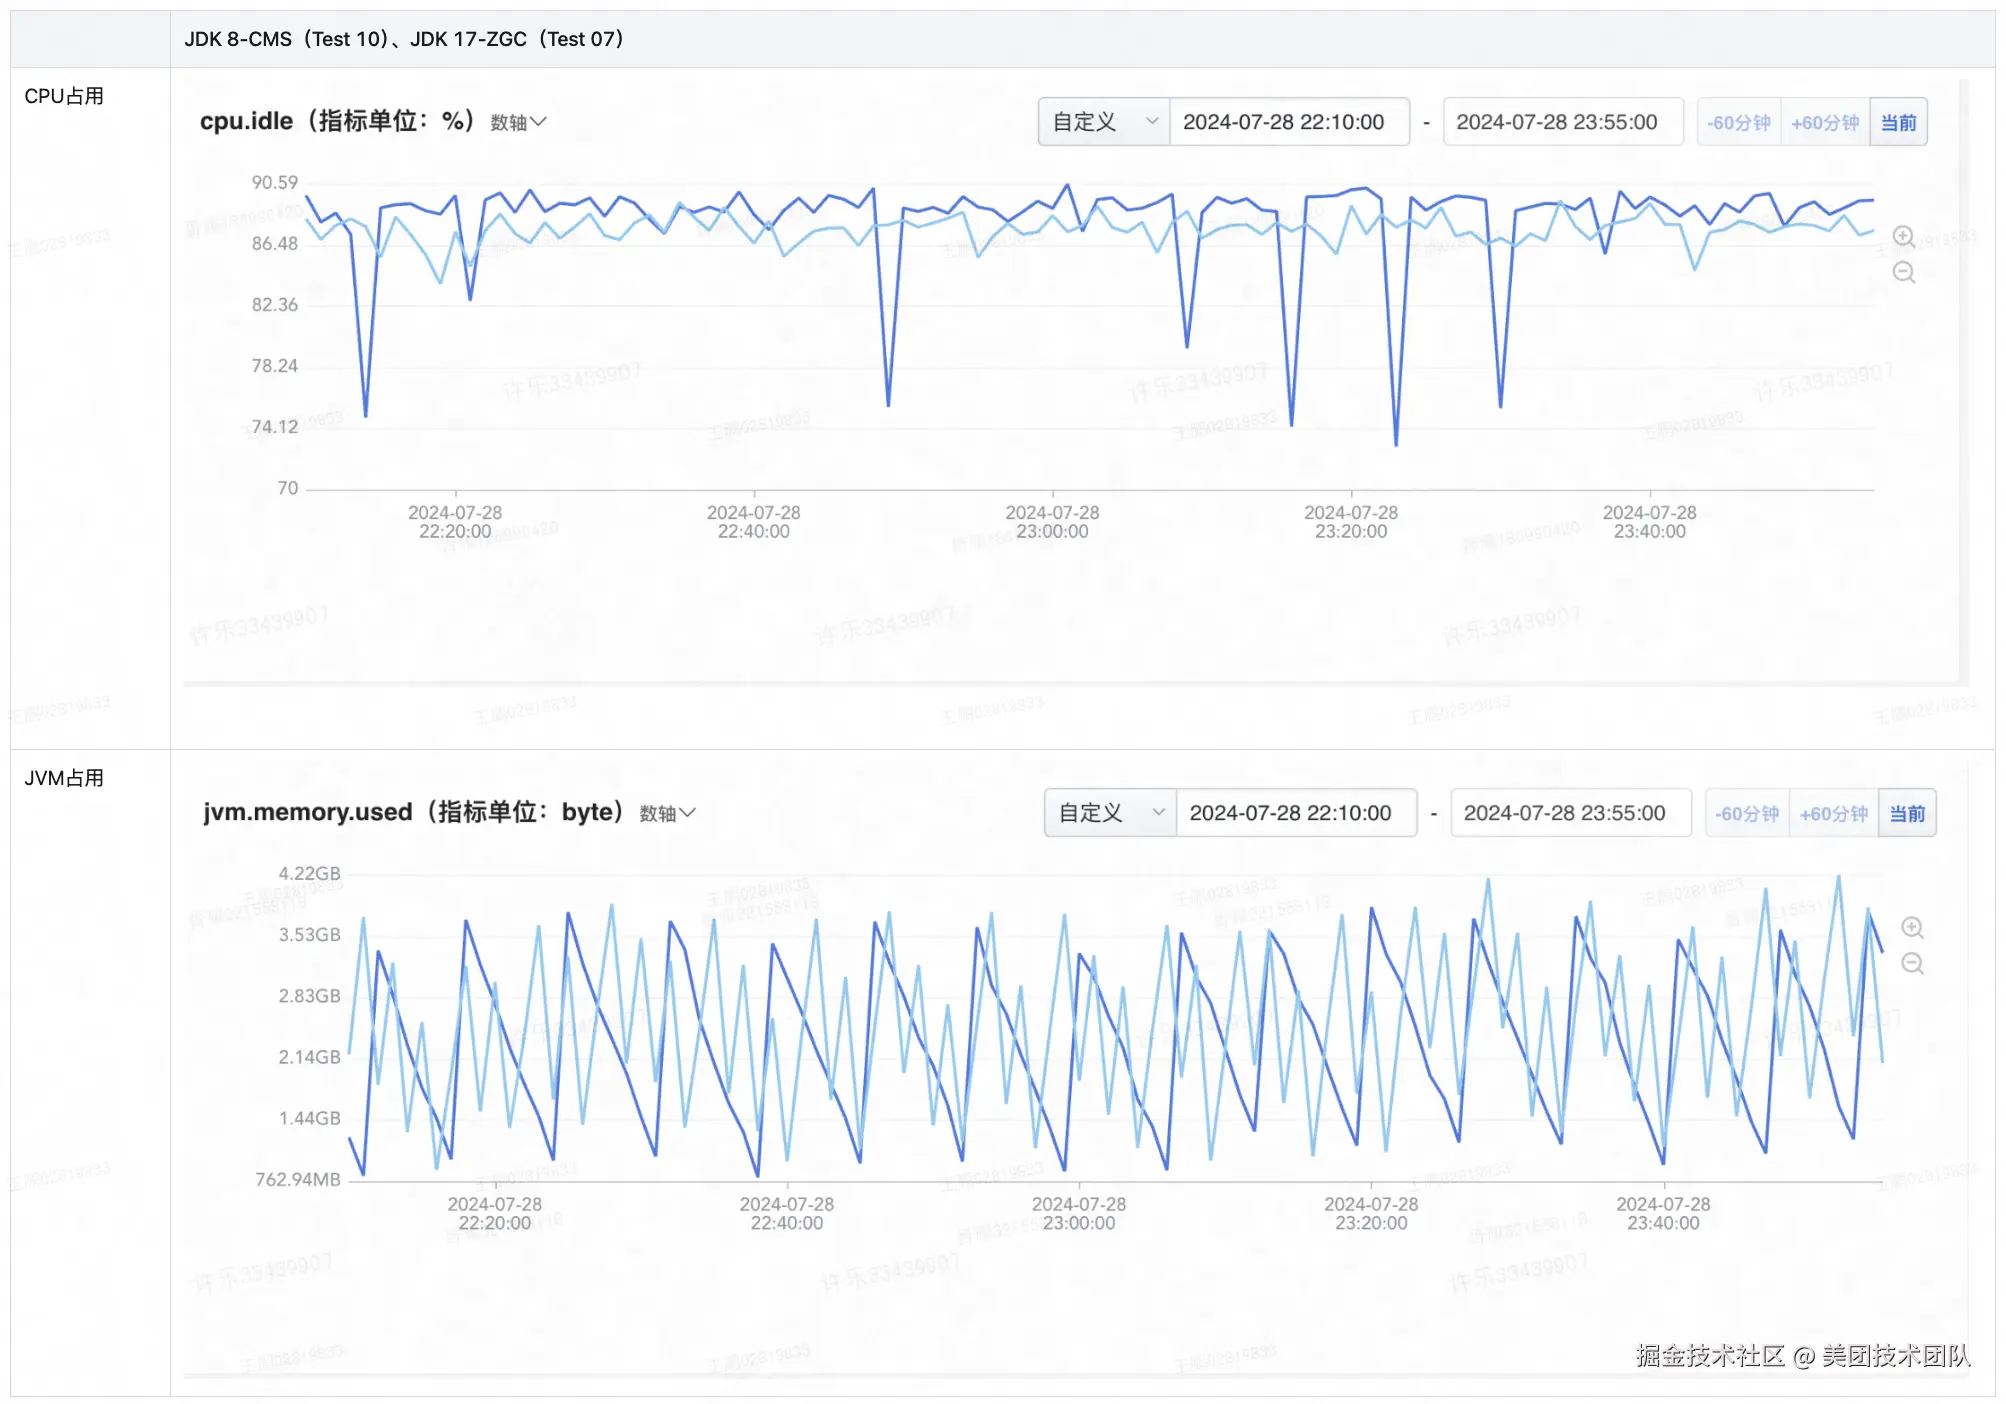Click zoom-out magnifier on cpu.idle chart
Viewport: 2006px width, 1404px height.
1903,272
